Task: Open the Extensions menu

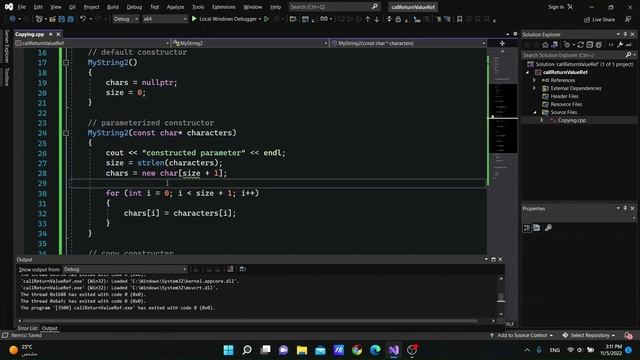Action: 224,7
